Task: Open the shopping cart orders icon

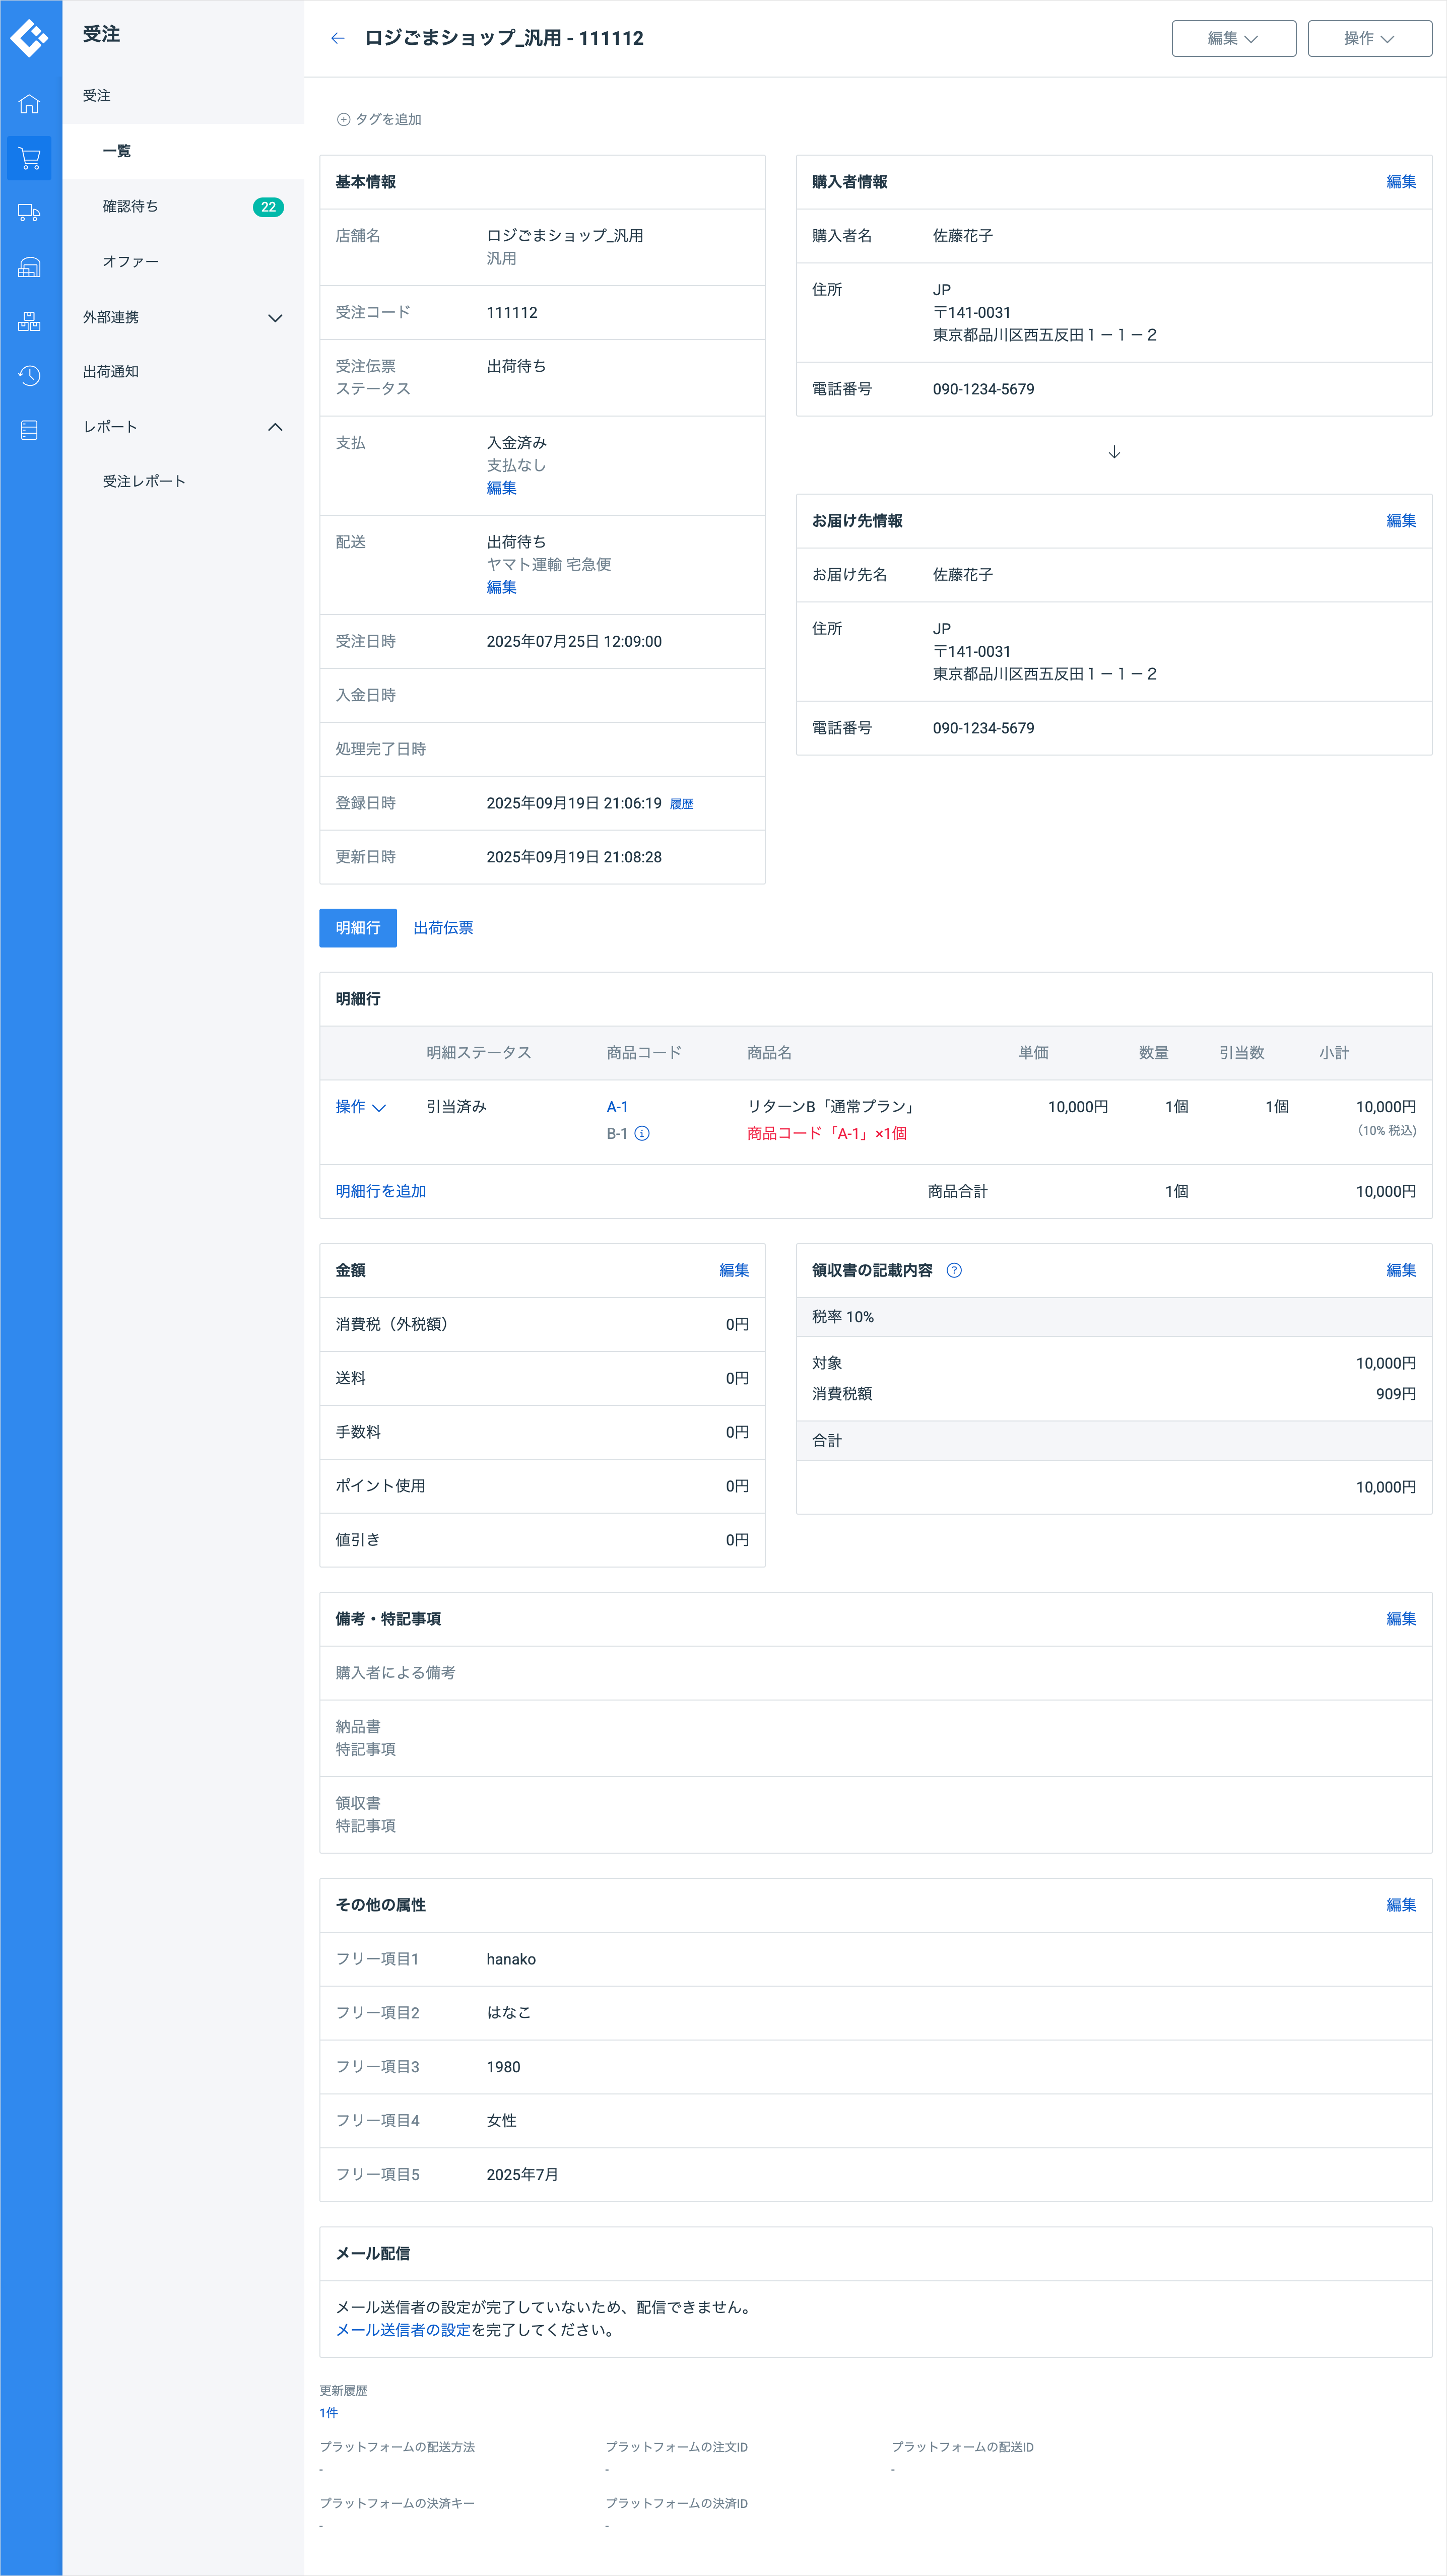Action: 29,158
